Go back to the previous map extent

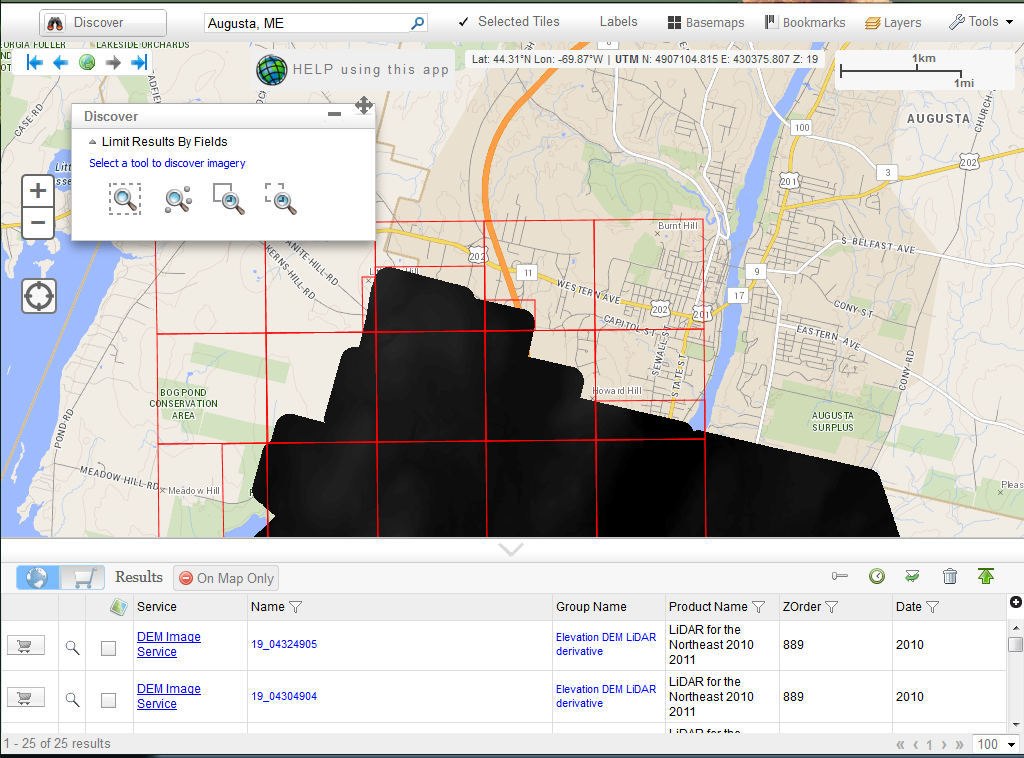pos(61,63)
